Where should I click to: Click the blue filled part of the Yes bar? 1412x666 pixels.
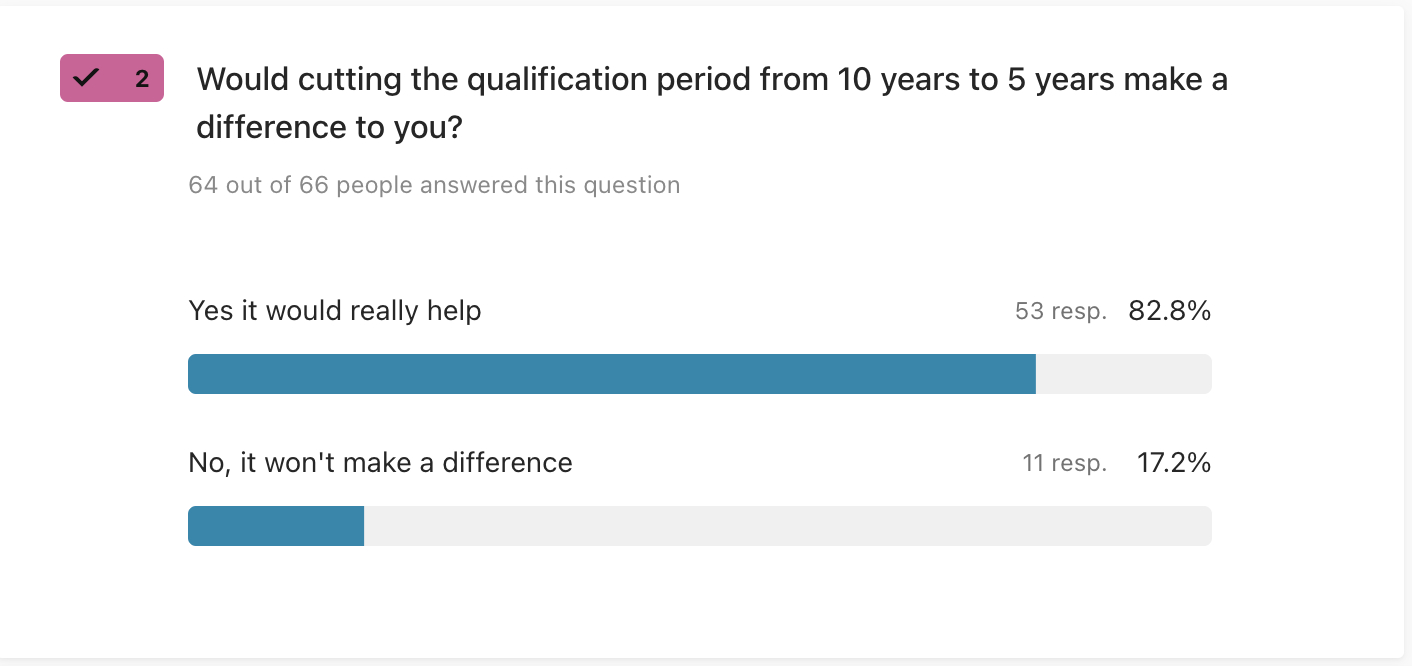pyautogui.click(x=611, y=374)
